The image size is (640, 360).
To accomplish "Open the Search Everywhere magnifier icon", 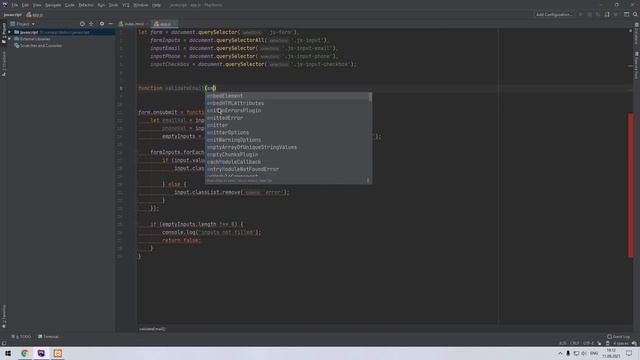I will tap(635, 15).
